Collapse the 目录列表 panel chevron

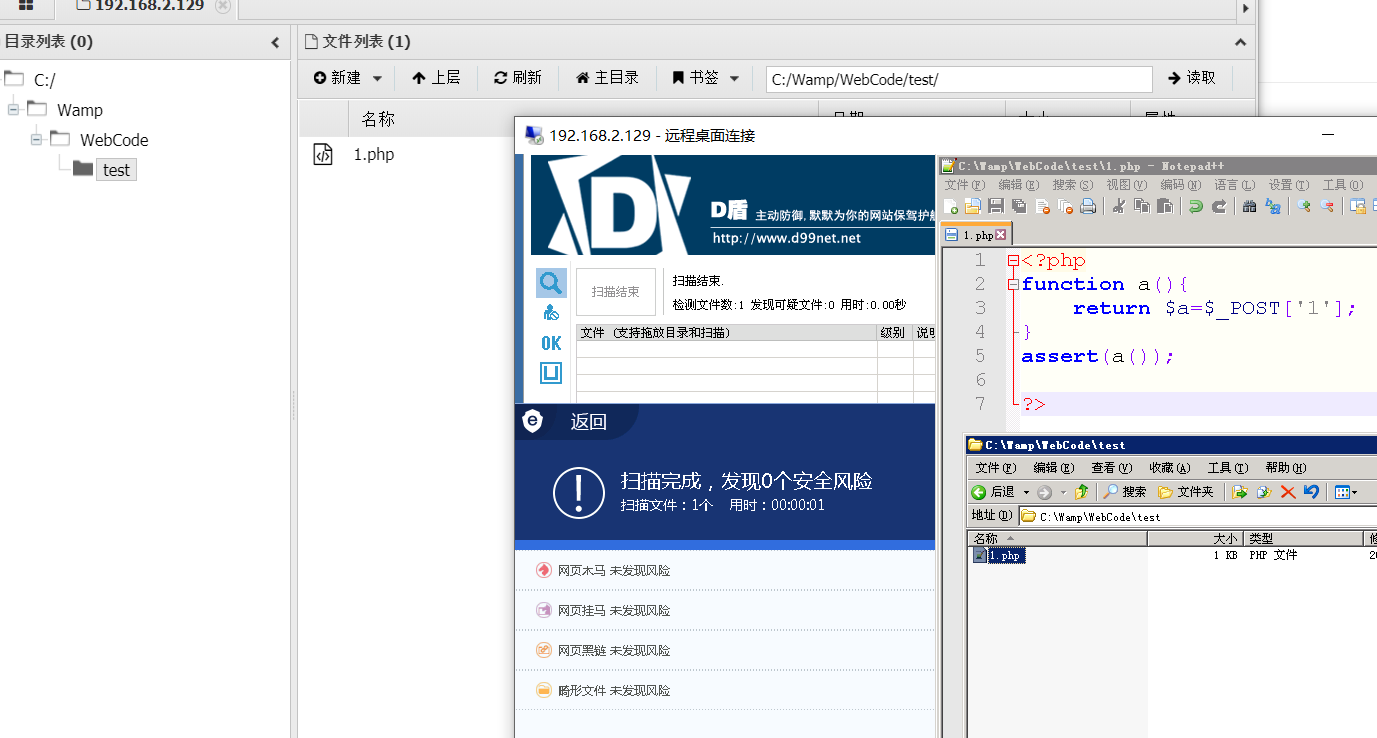276,42
